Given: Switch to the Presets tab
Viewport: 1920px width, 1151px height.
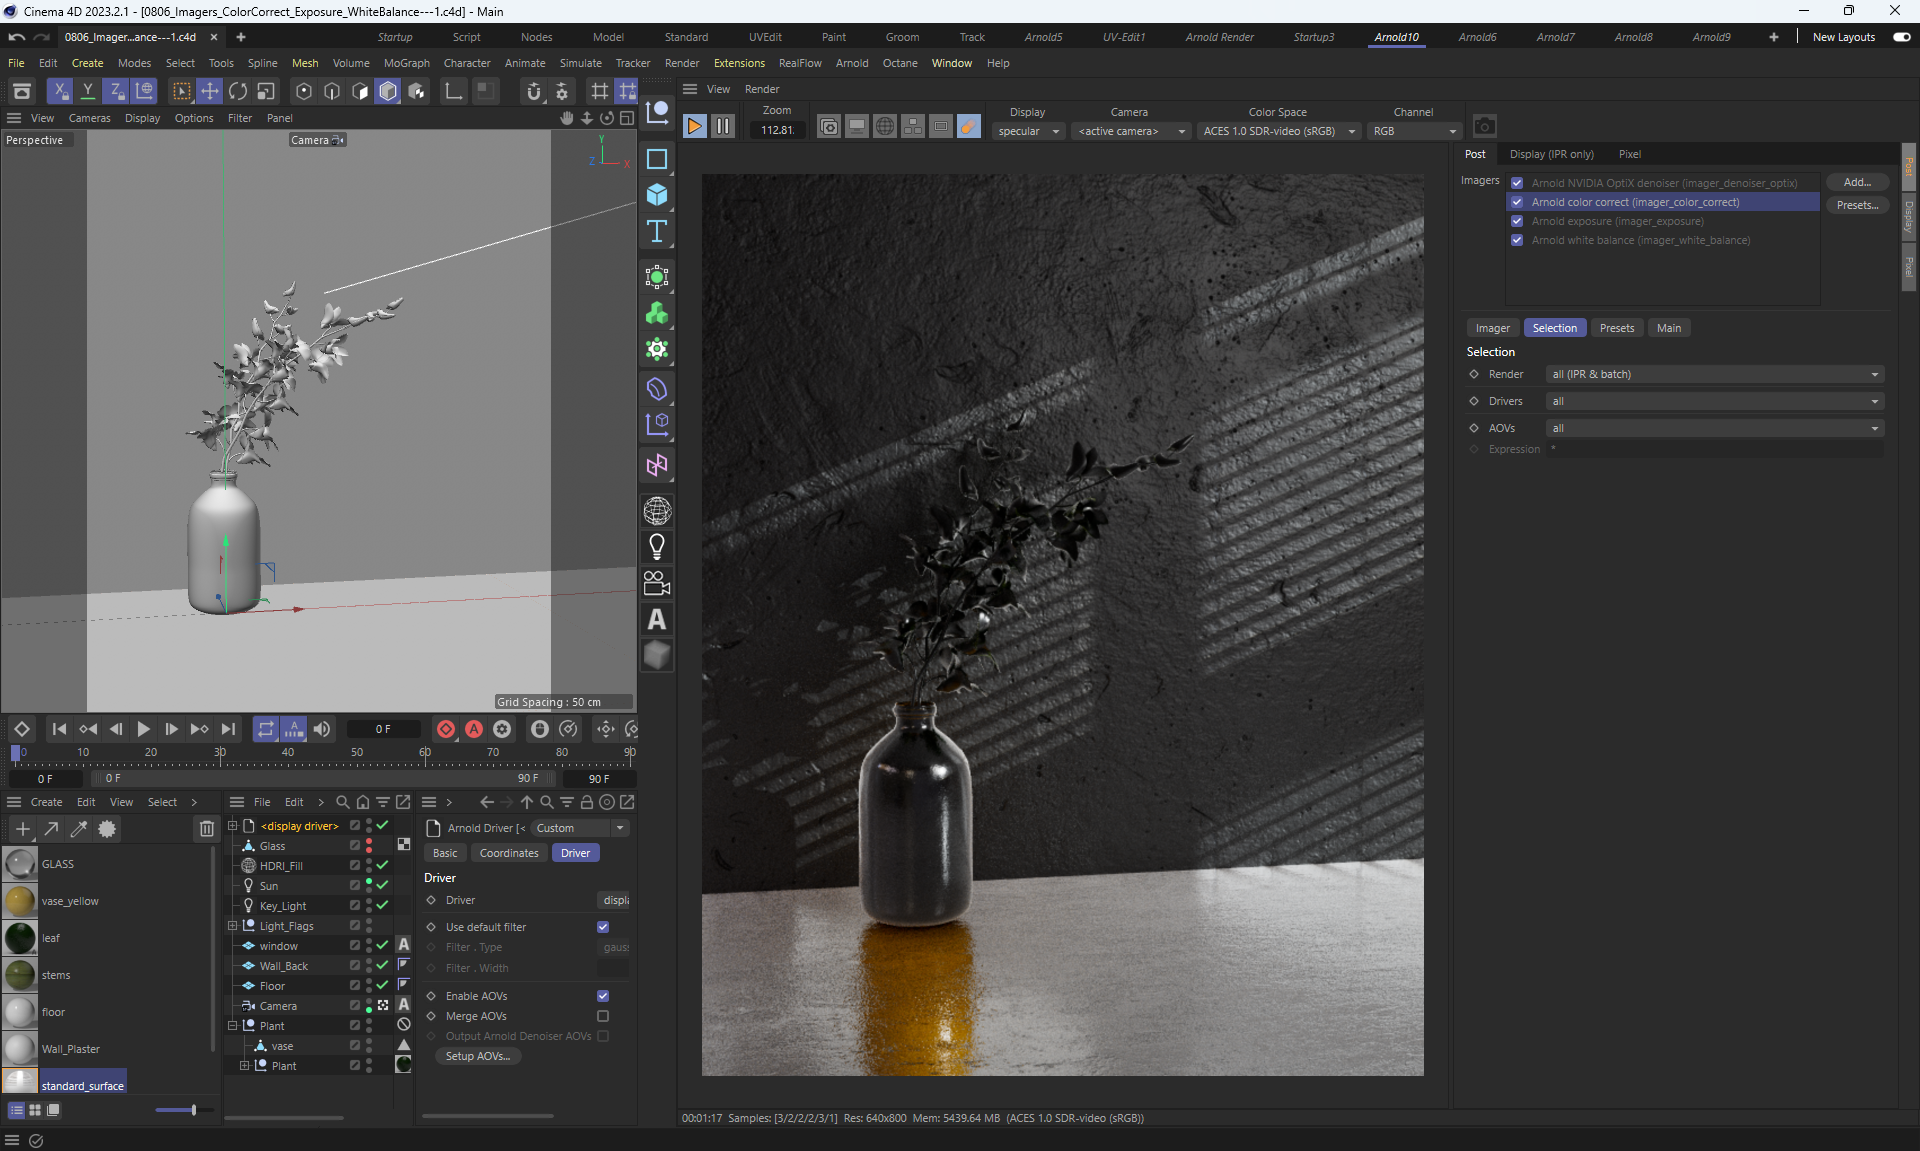Looking at the screenshot, I should 1616,328.
